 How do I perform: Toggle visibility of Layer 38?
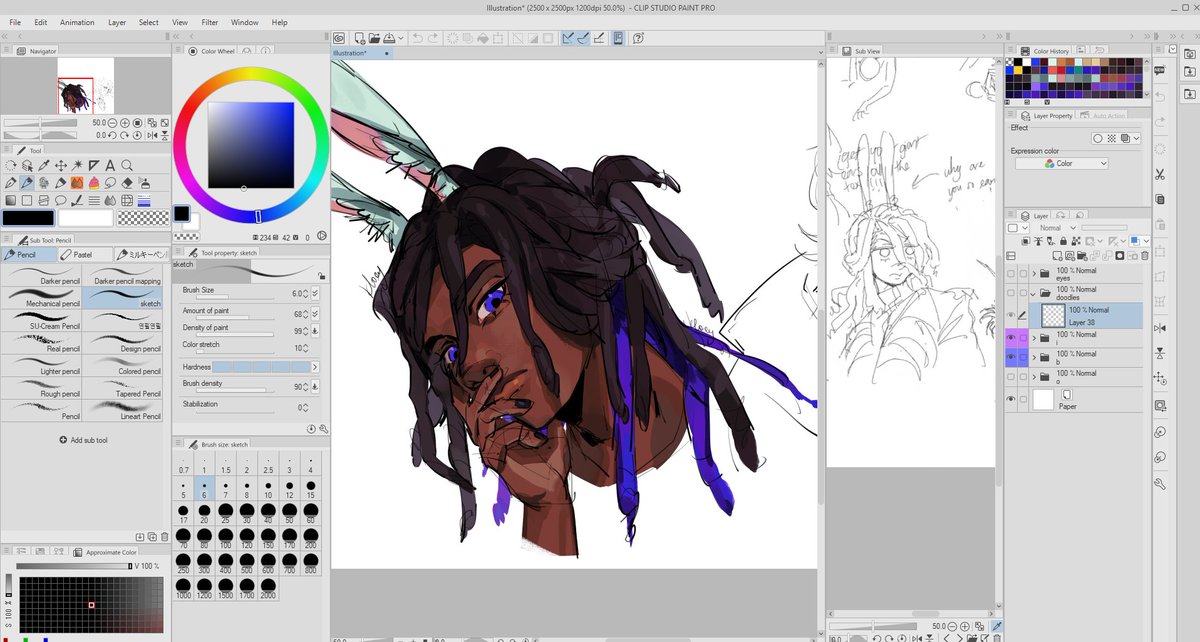(1010, 316)
